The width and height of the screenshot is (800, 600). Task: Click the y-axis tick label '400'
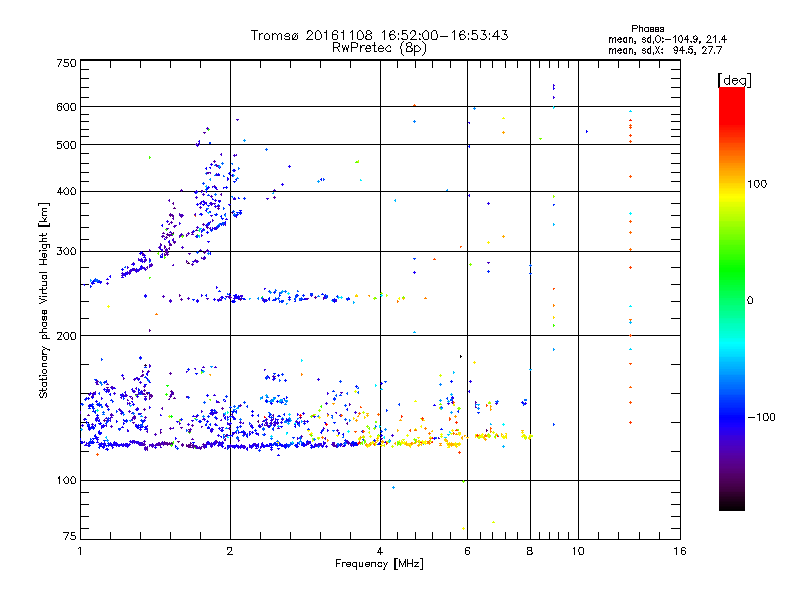click(66, 192)
